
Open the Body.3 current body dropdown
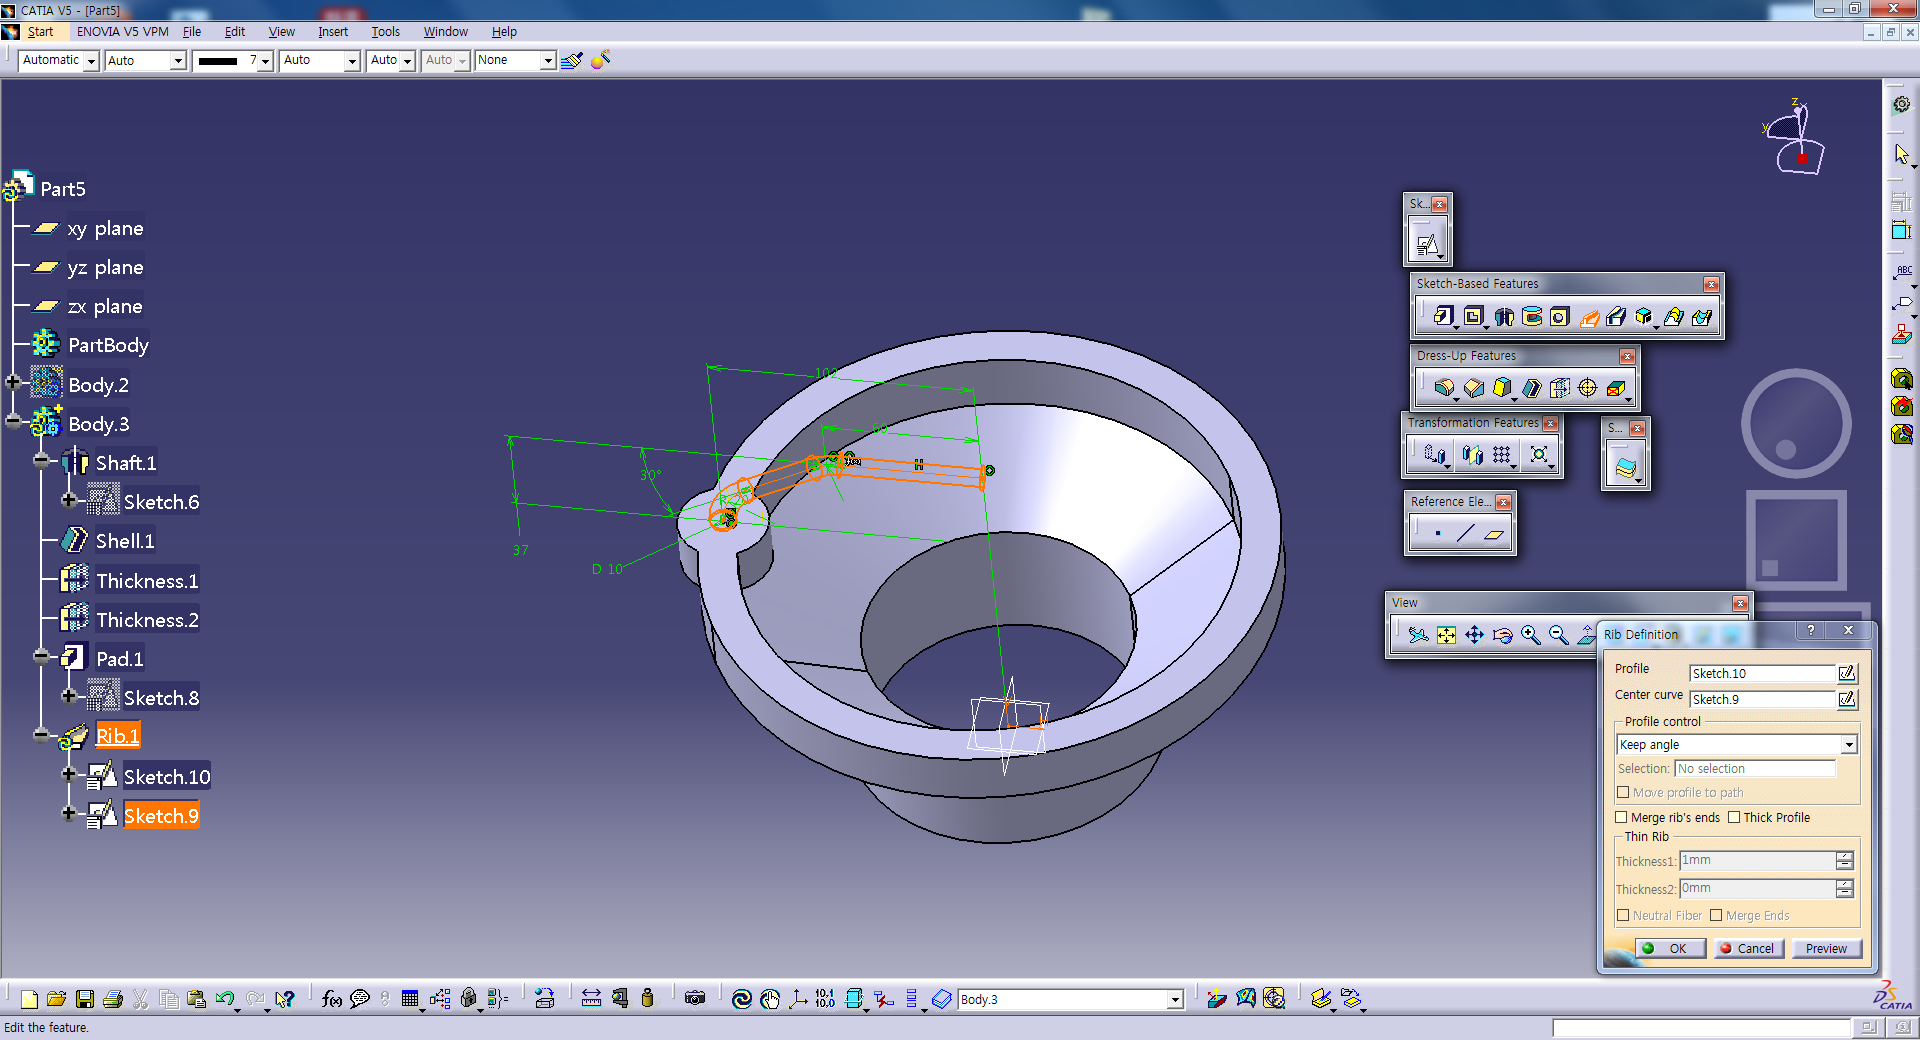[1175, 999]
